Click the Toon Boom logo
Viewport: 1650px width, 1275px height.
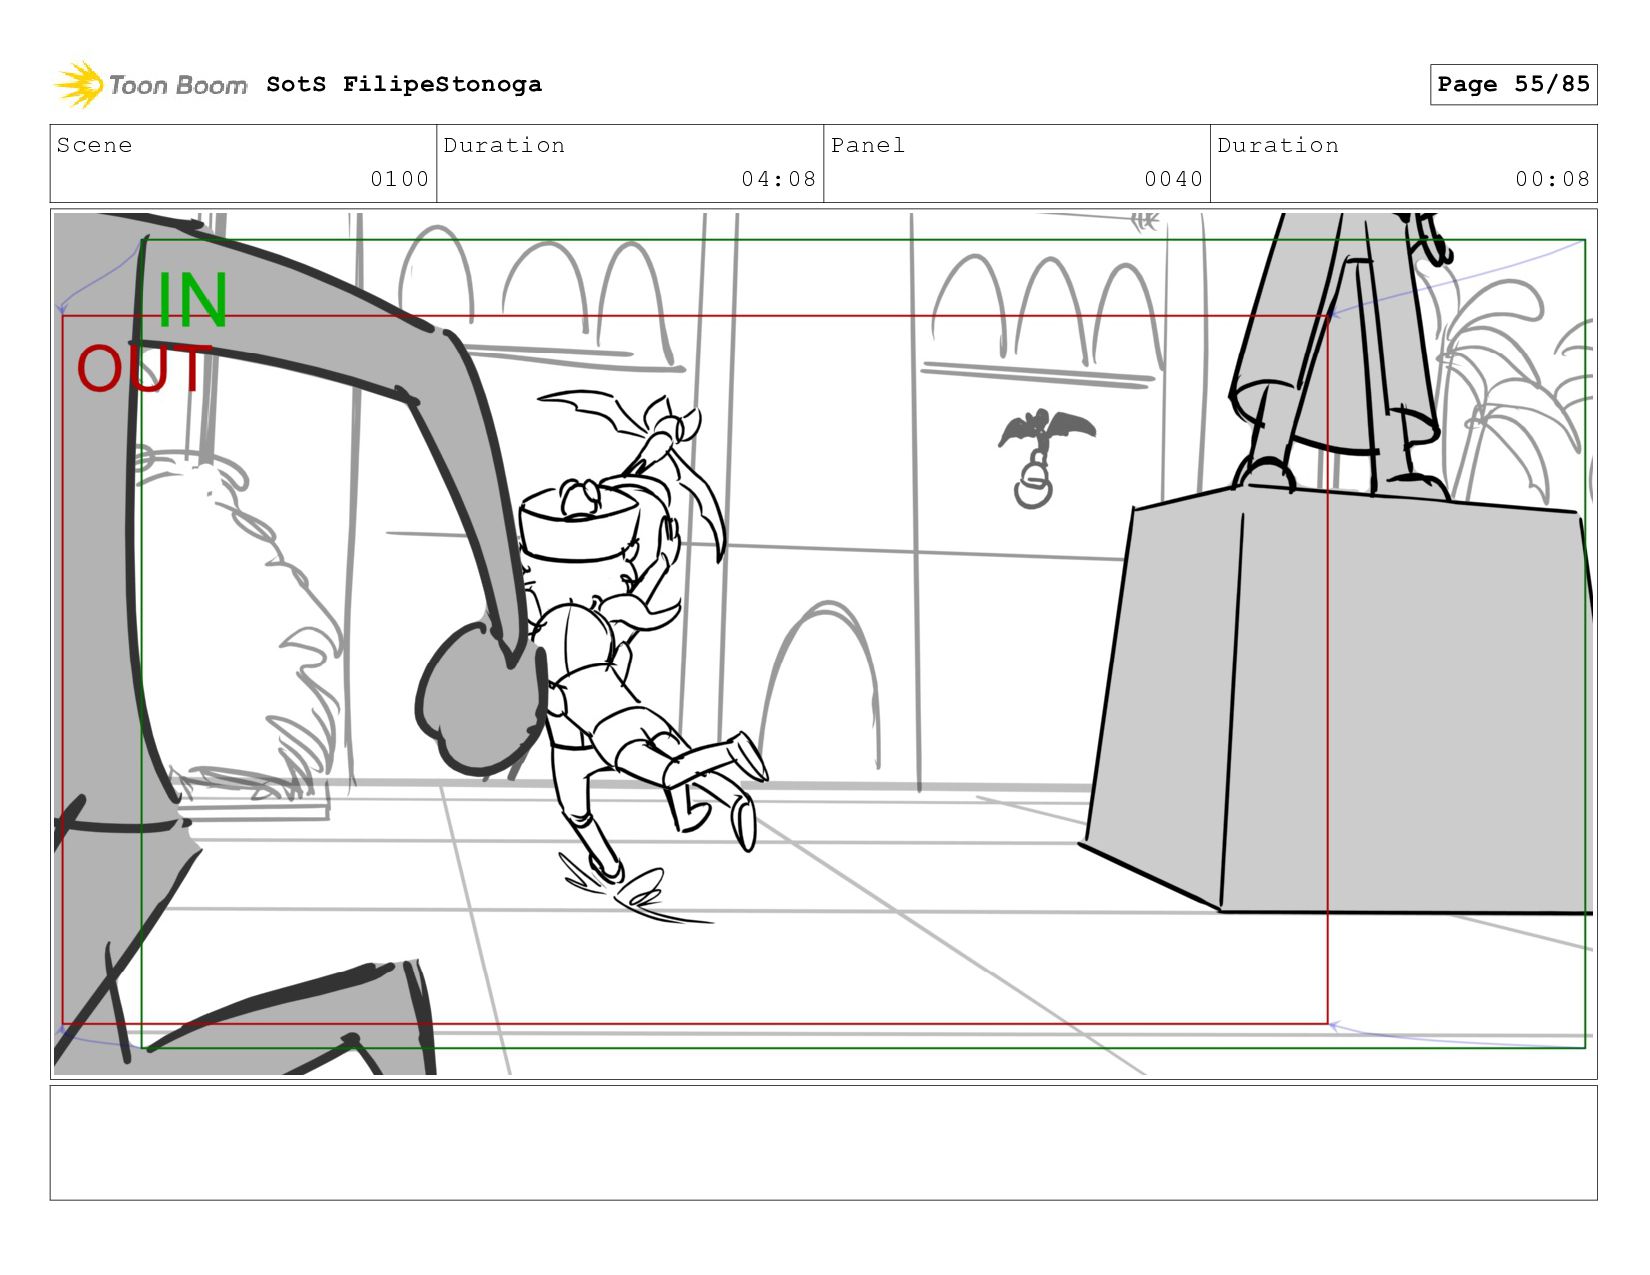pos(150,84)
